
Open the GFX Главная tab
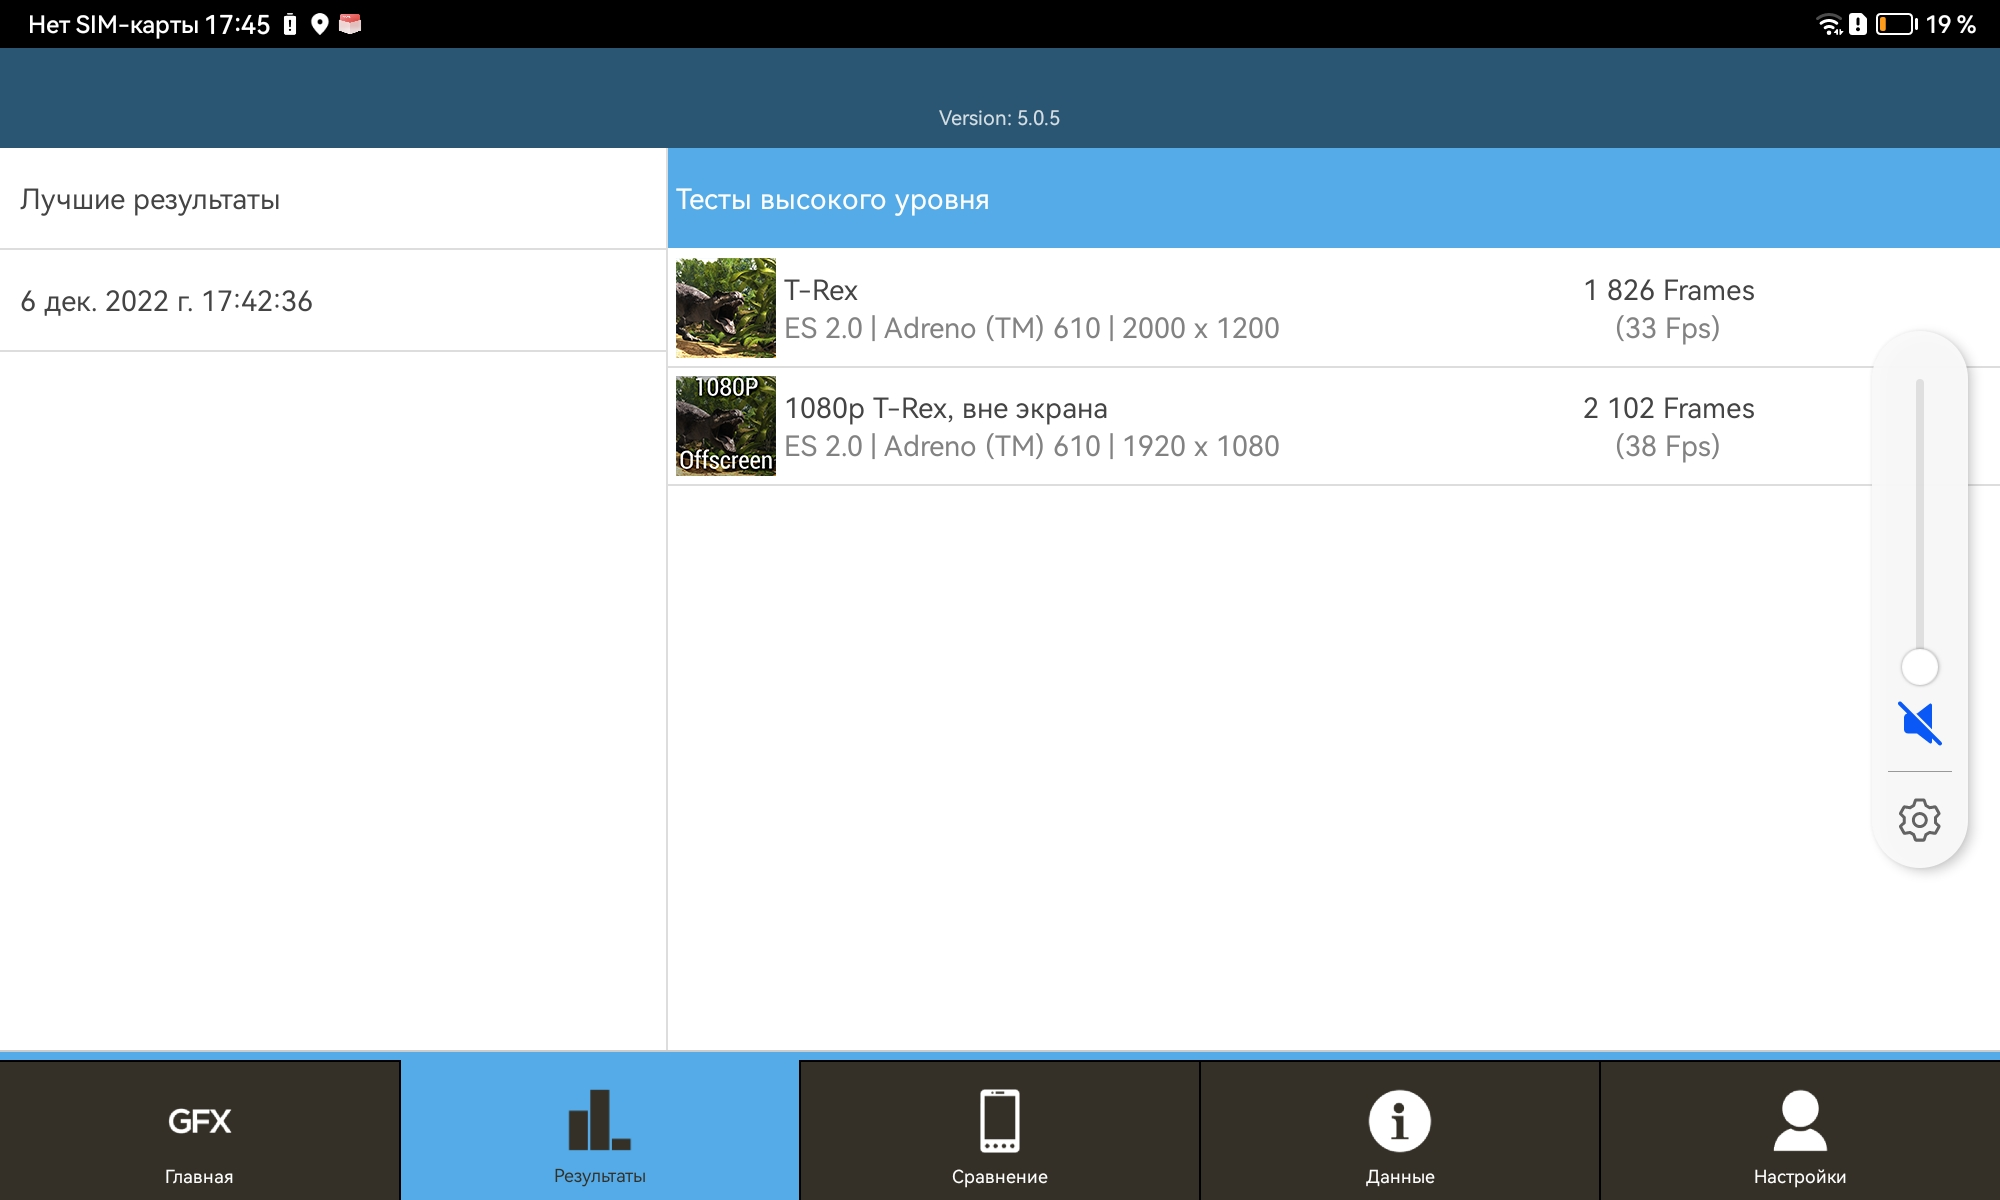[200, 1131]
